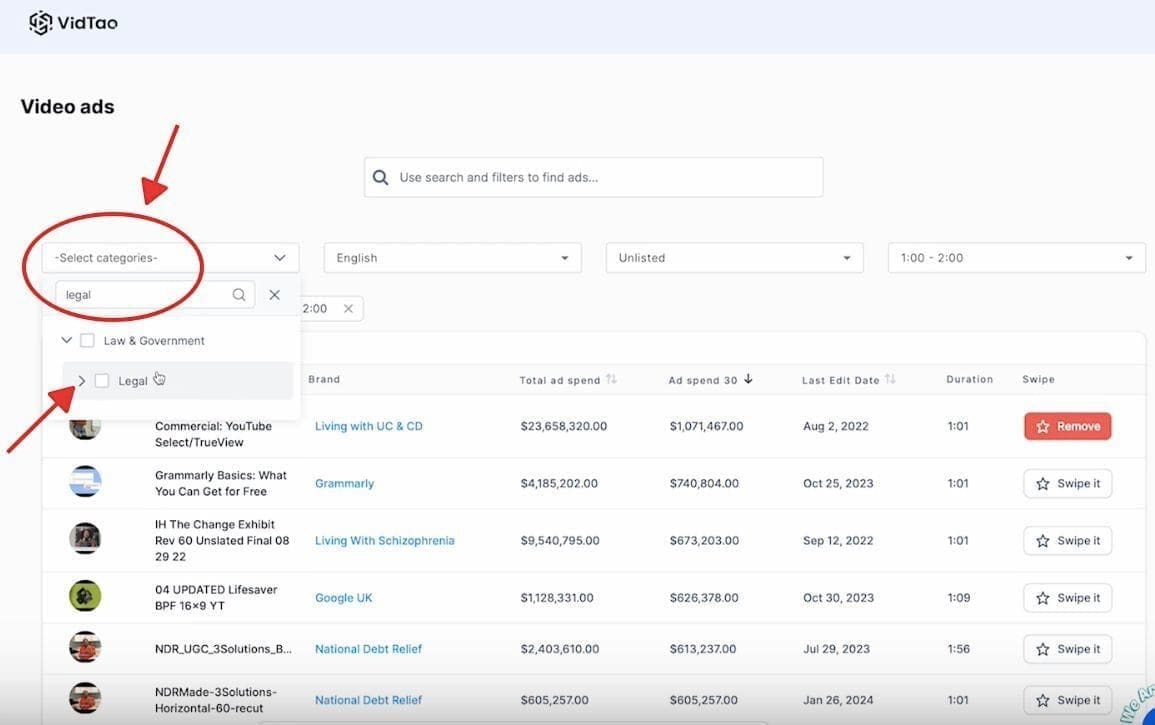Screen dimensions: 1155x725
Task: Open the Select categories dropdown
Action: (170, 258)
